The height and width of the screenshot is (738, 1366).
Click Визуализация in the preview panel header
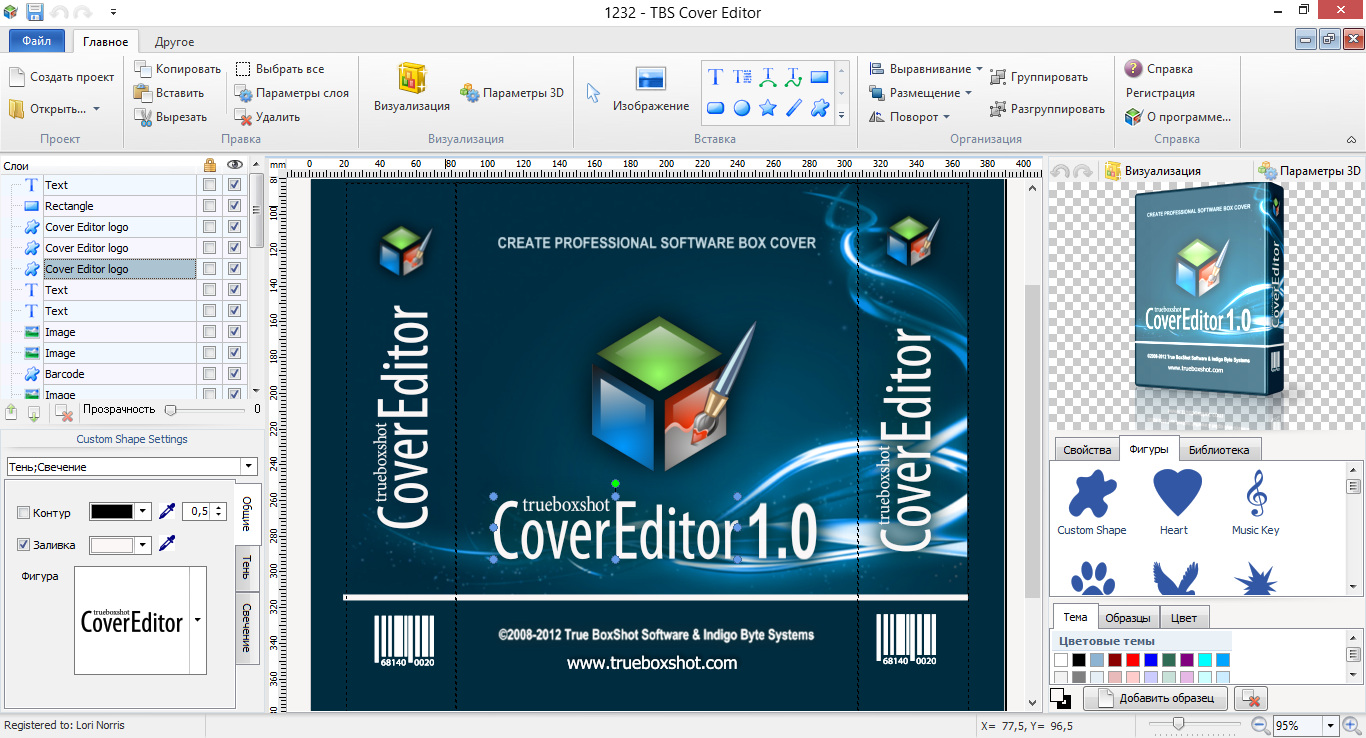pyautogui.click(x=1152, y=171)
